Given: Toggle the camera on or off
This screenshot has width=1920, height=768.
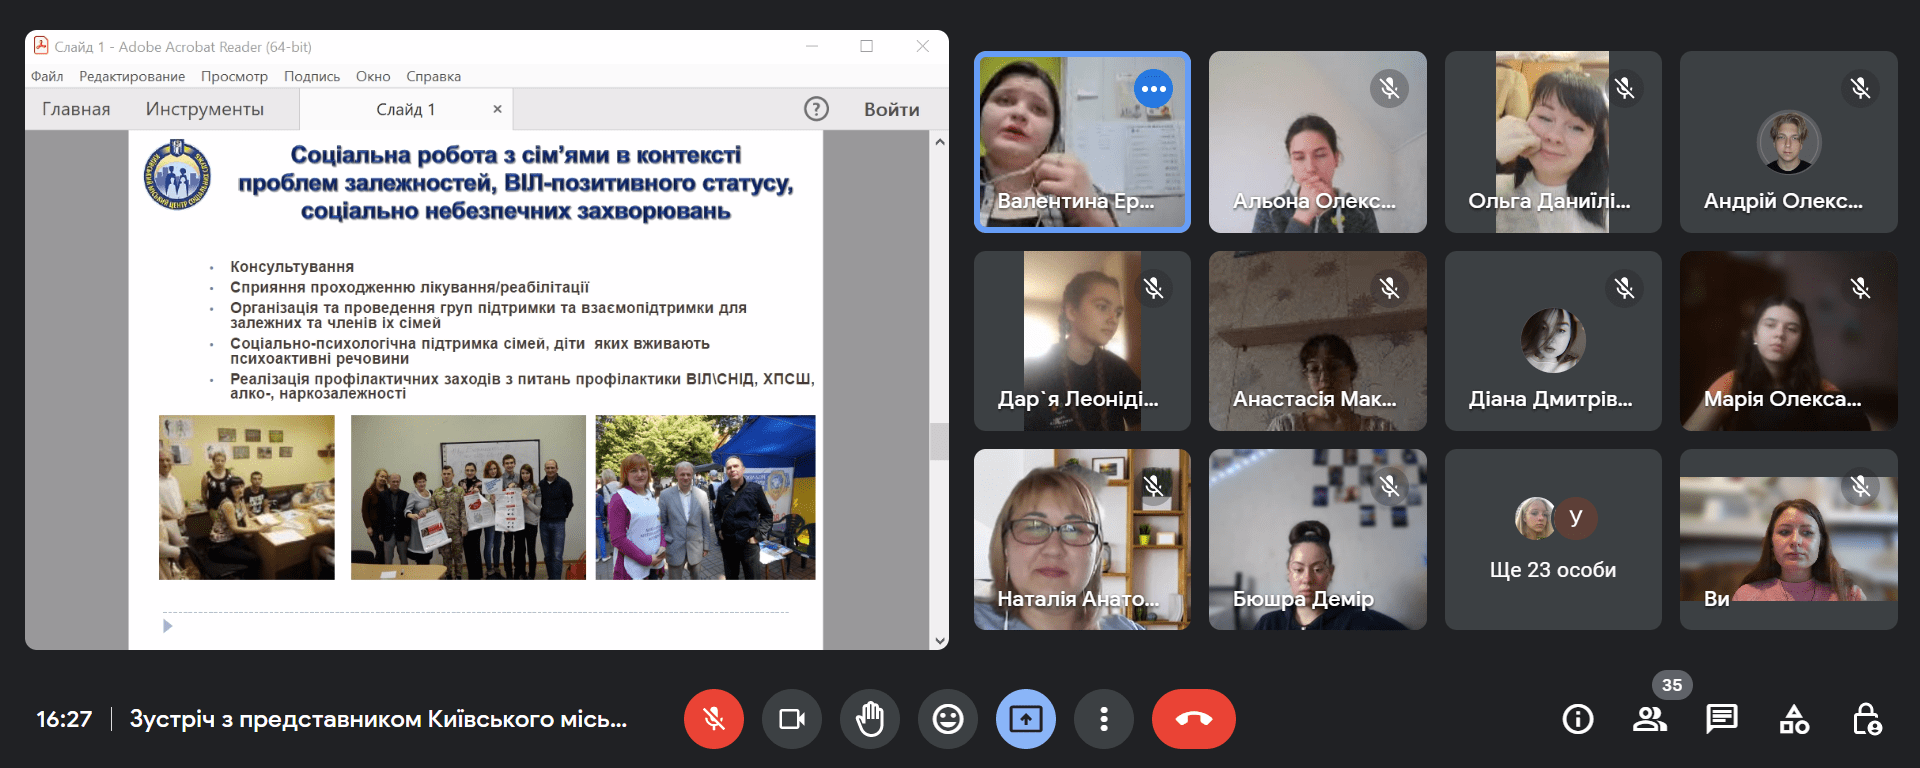Looking at the screenshot, I should [791, 719].
